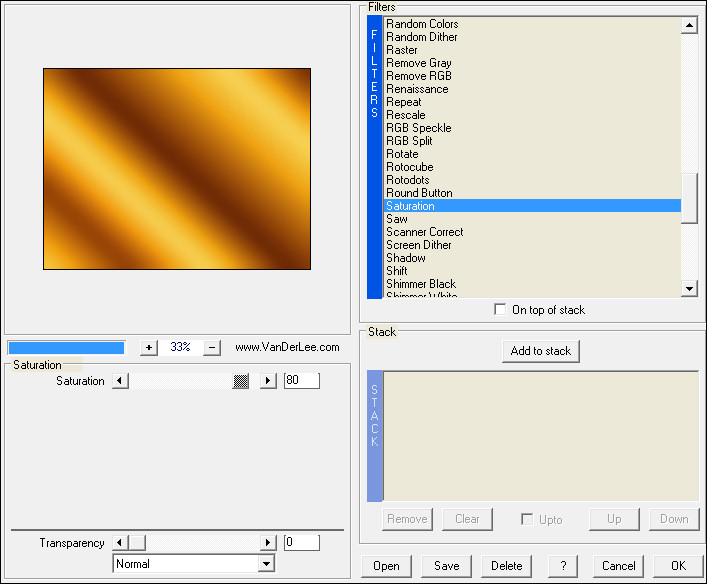The height and width of the screenshot is (584, 707).
Task: Click the Transparency slider thumb
Action: [x=137, y=543]
